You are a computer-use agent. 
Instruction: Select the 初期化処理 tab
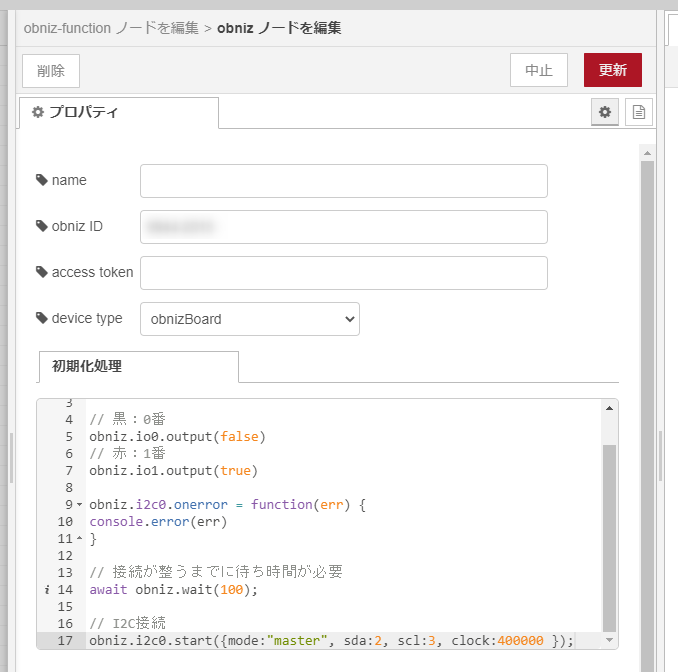click(x=138, y=367)
